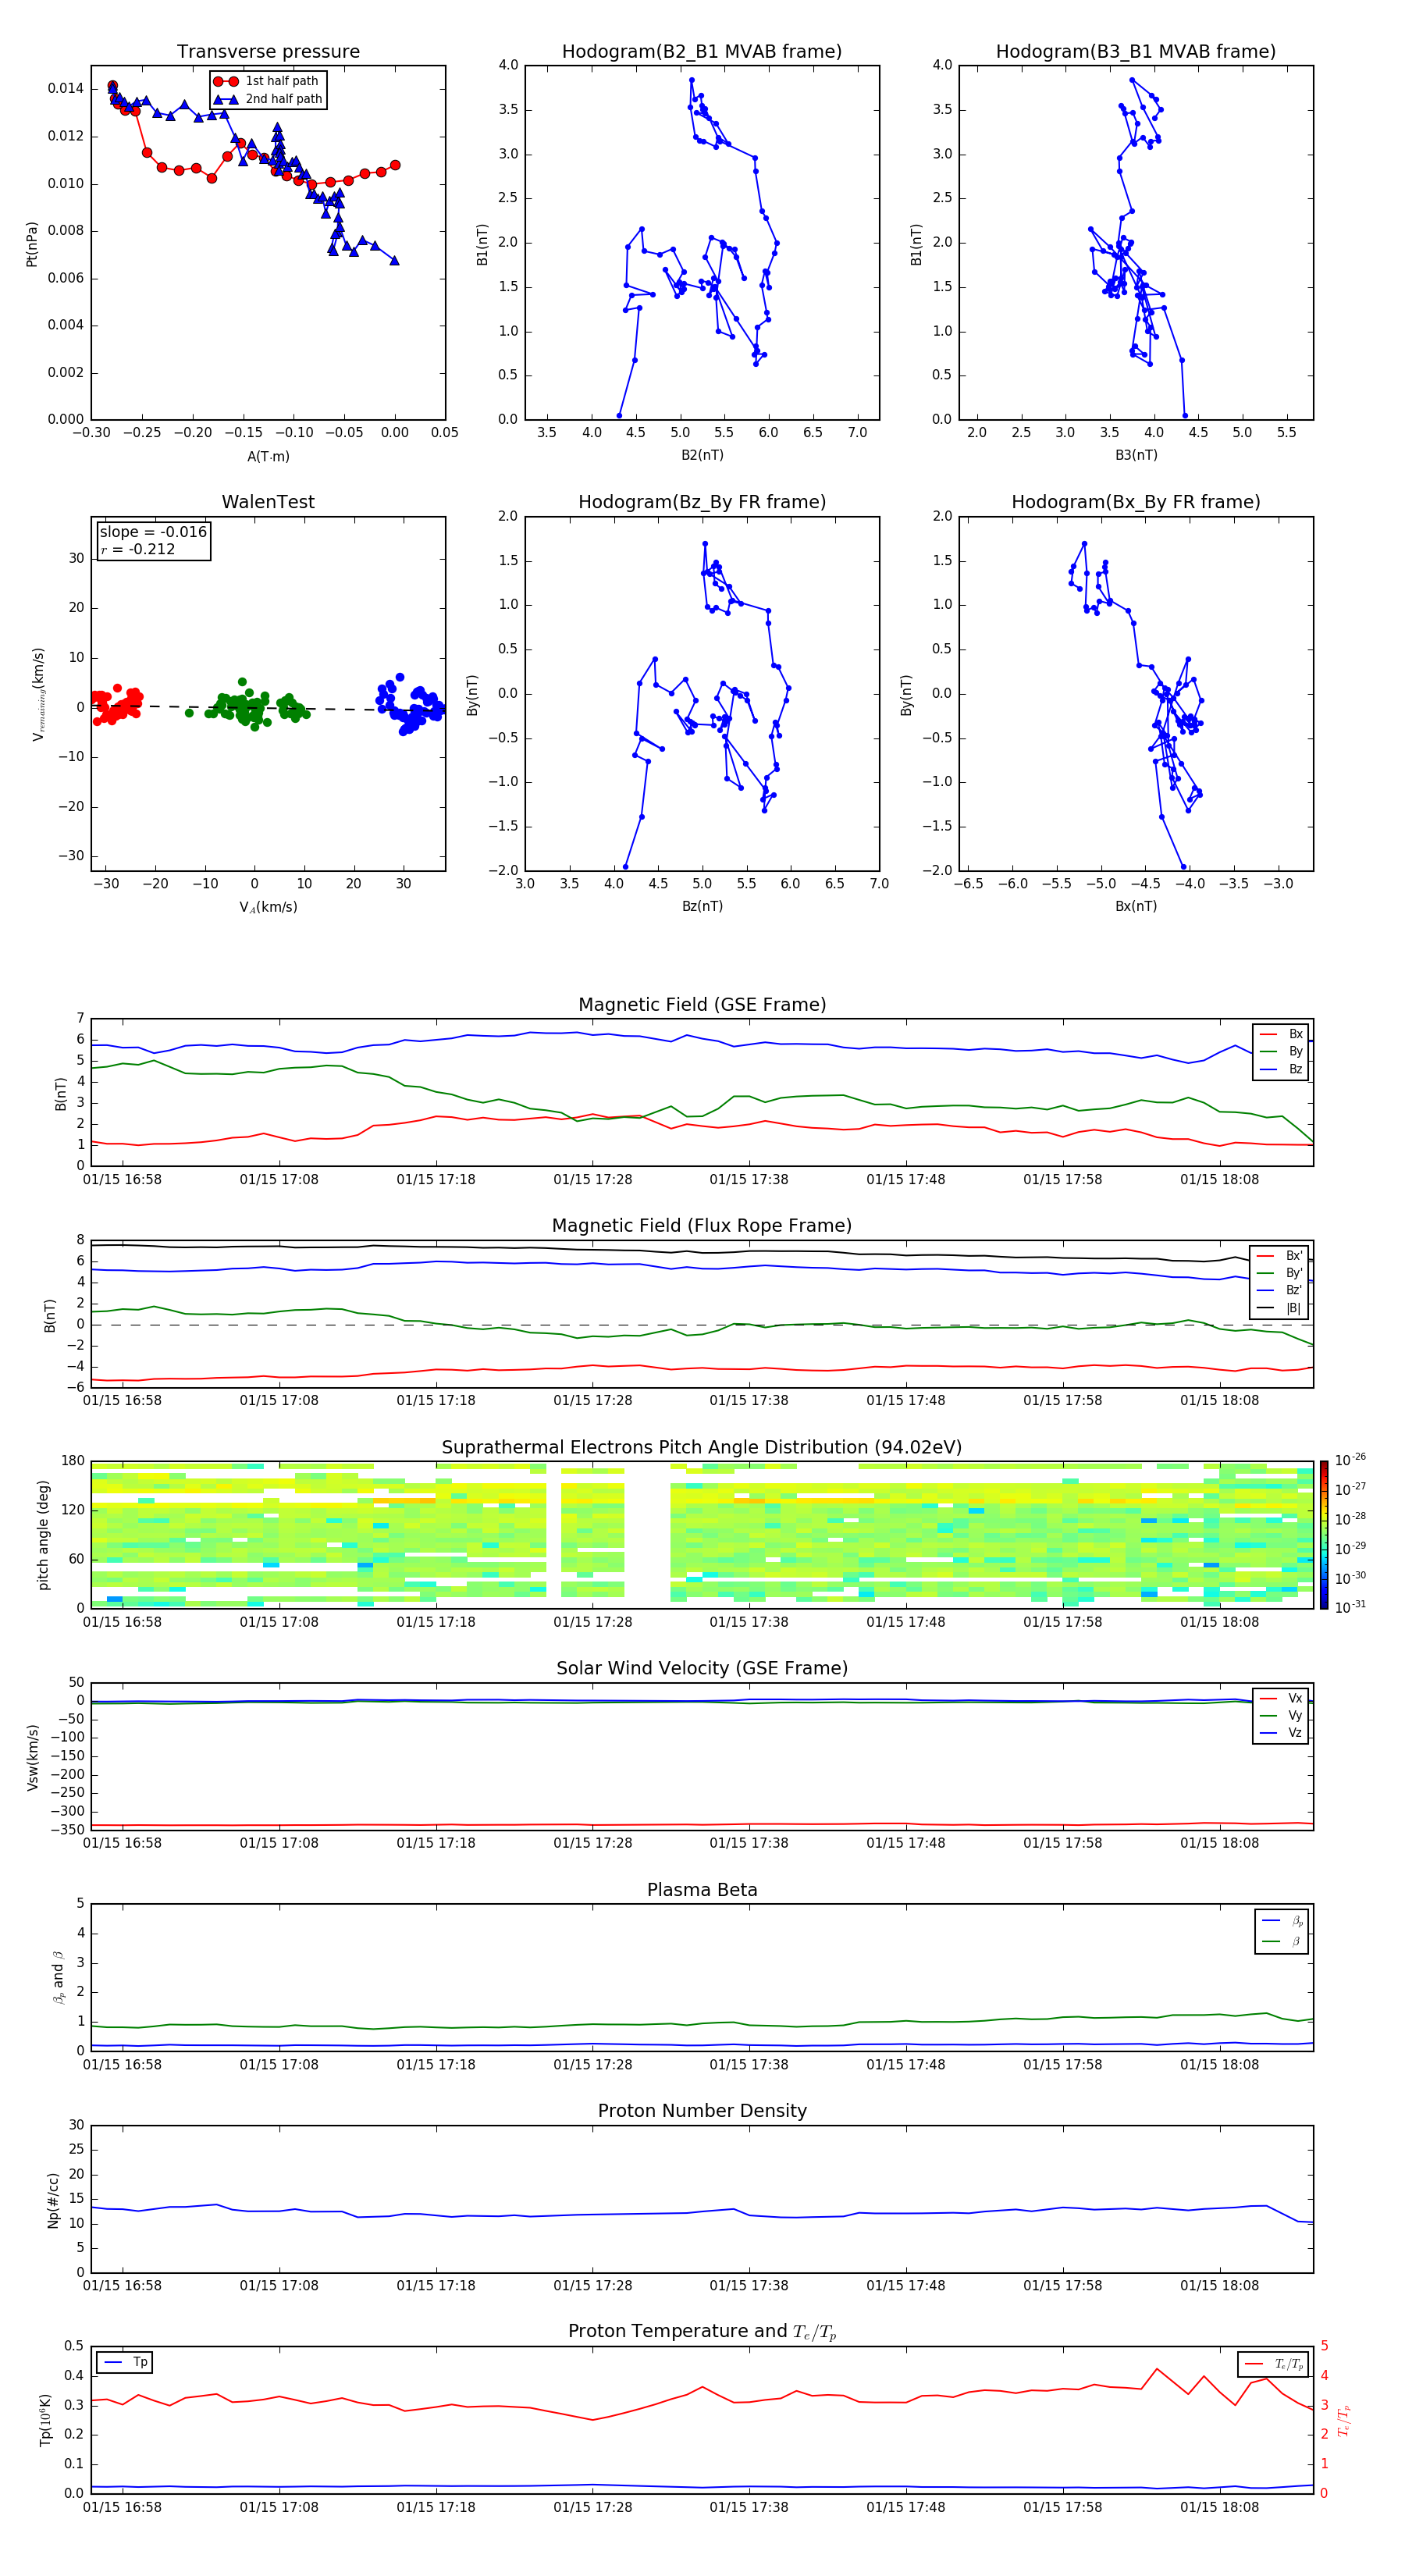Viewport: 1405px width, 2576px height.
Task: Click the 'A(T·m)' x-axis label
Action: click(x=268, y=457)
